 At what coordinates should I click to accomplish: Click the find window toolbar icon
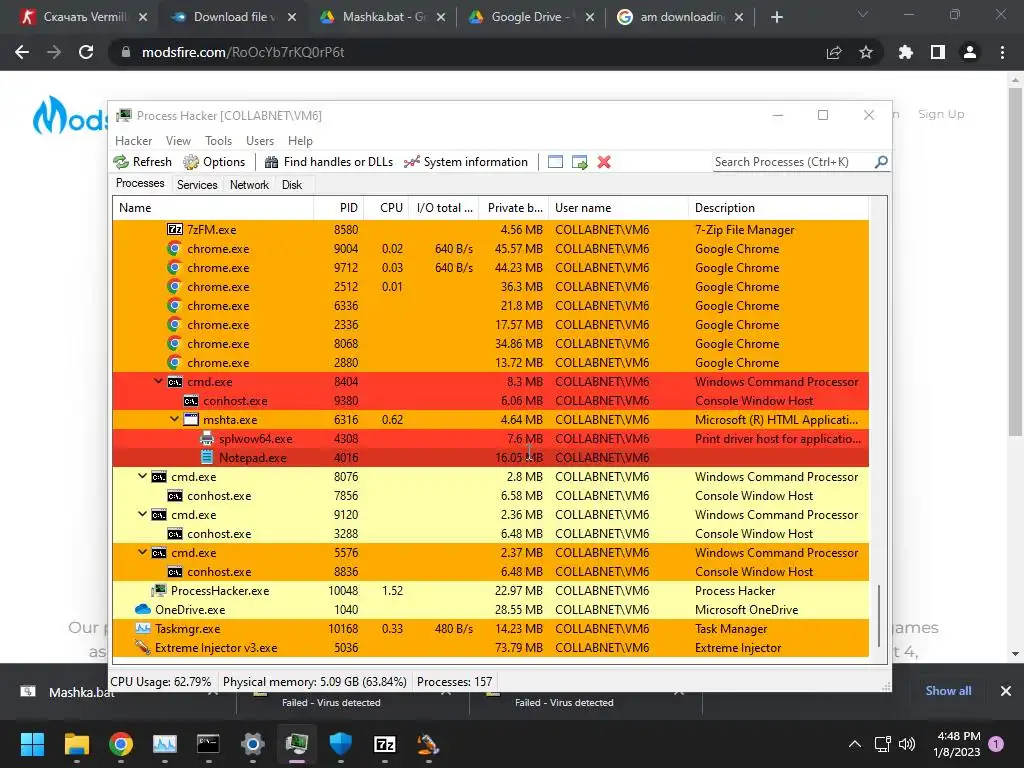click(555, 162)
